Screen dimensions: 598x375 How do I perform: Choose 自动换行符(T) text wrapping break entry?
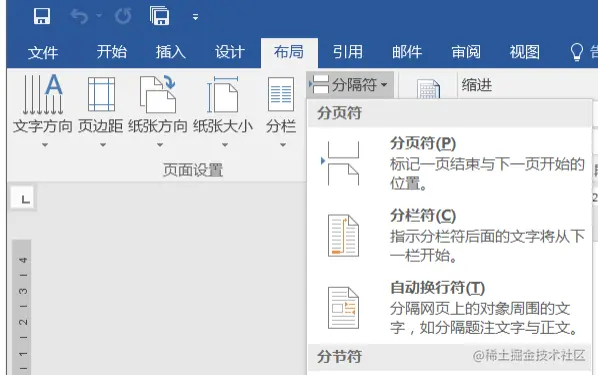pos(450,308)
